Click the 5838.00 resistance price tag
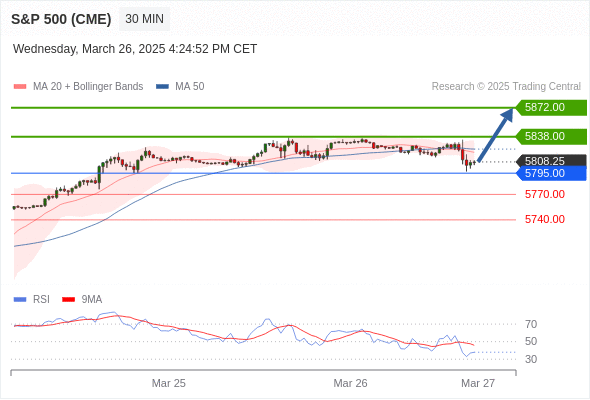Image resolution: width=590 pixels, height=400 pixels. pyautogui.click(x=551, y=136)
